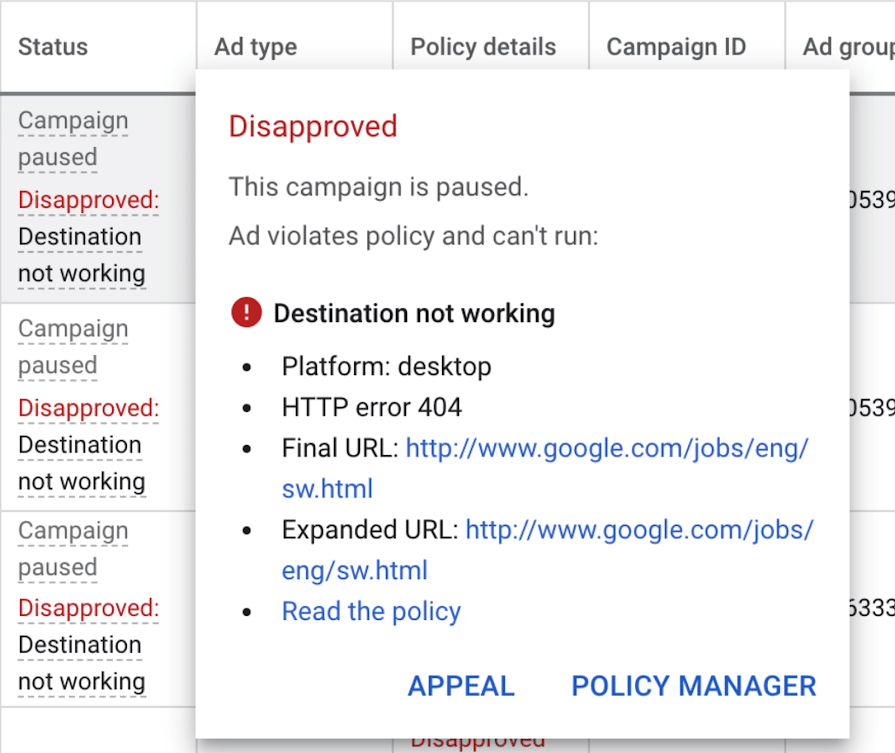Click Disapproved in the first table row
Screen dimensions: 895x753
(x=88, y=200)
